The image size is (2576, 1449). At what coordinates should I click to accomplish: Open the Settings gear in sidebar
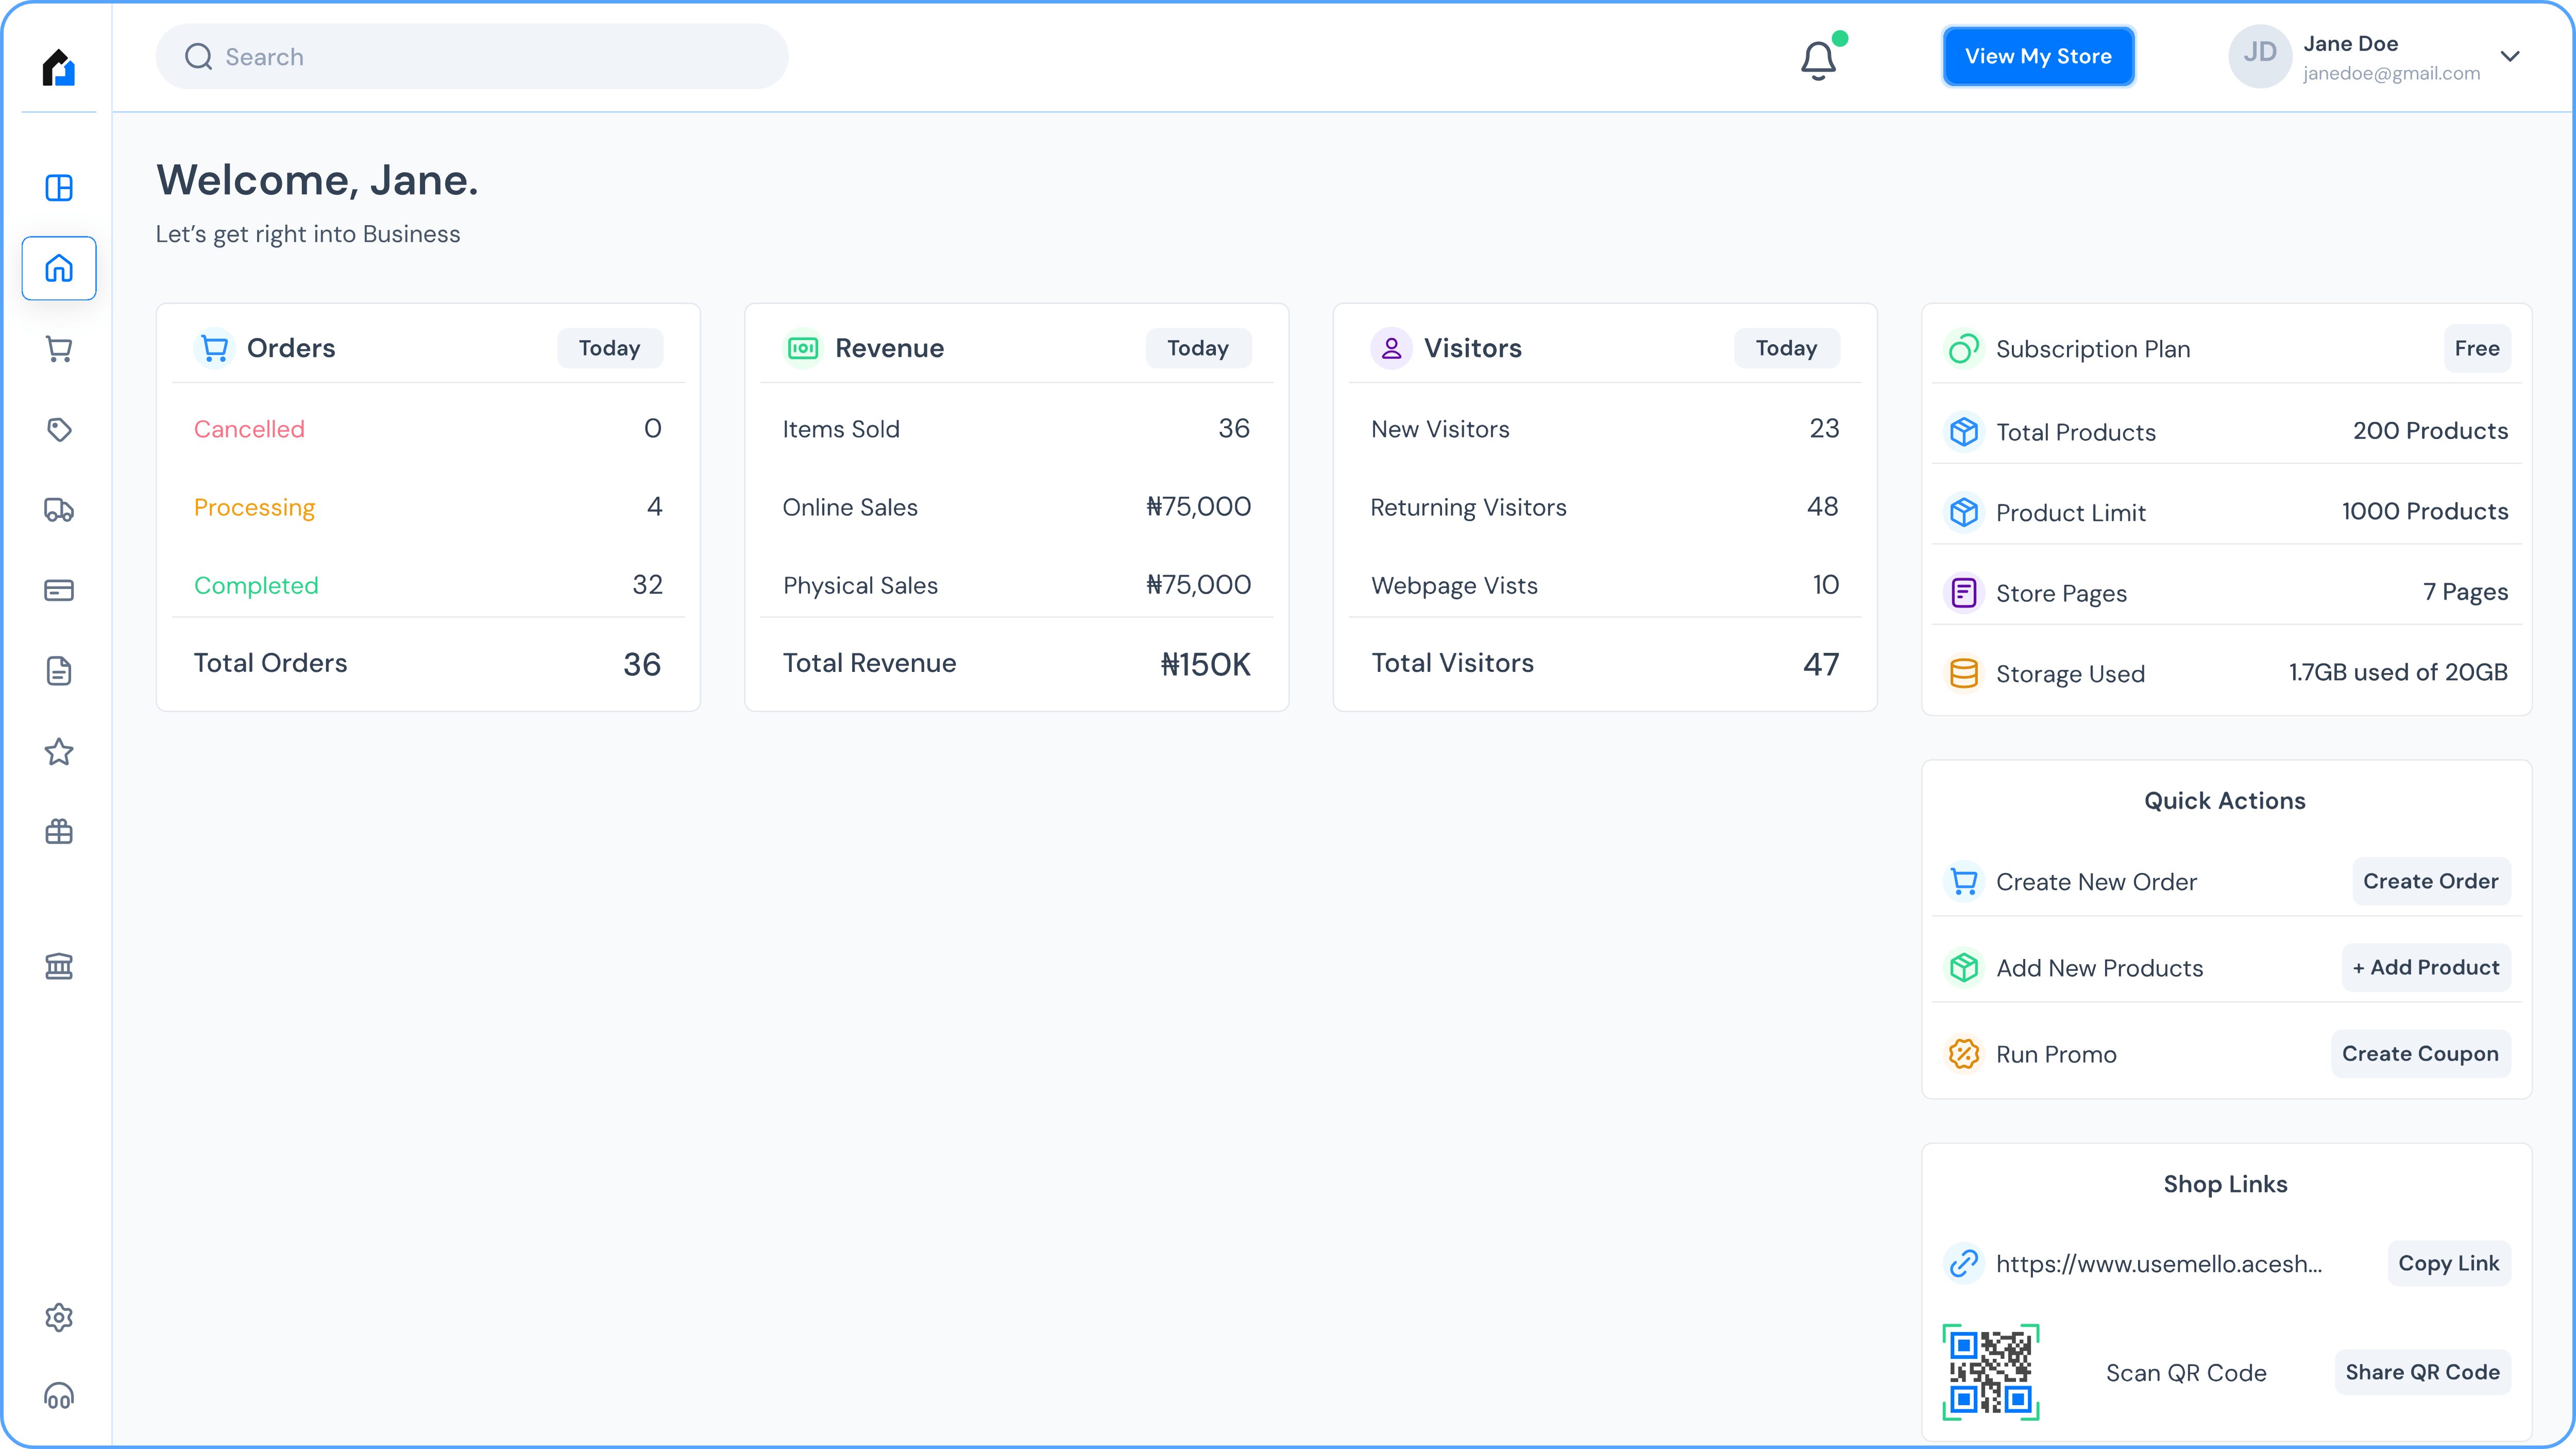[59, 1317]
